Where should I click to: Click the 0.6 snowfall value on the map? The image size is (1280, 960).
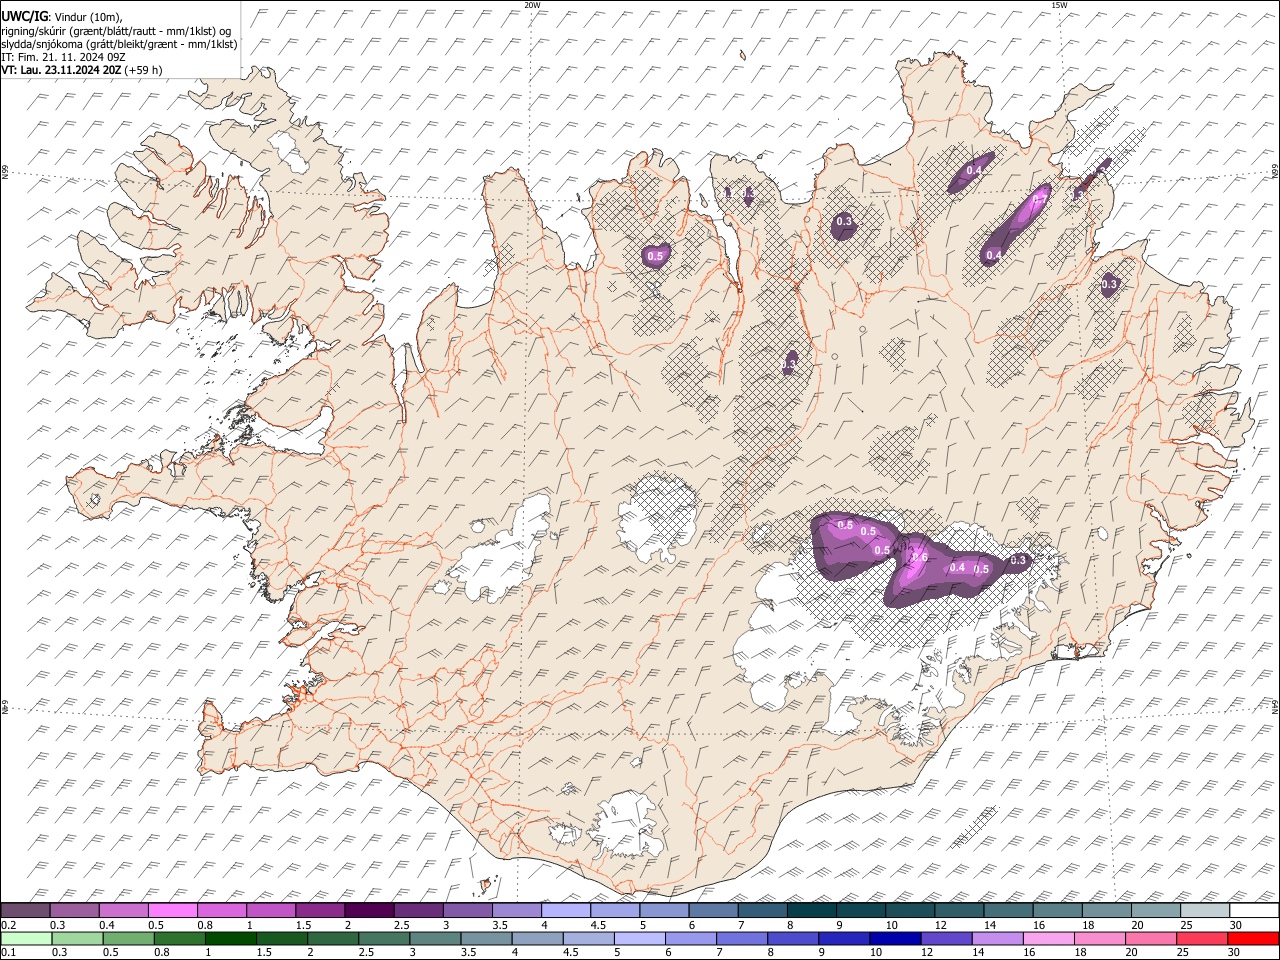point(921,557)
